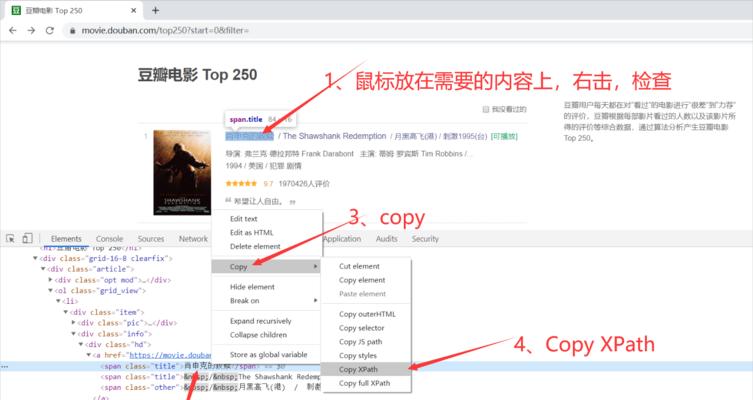Expand the div class opt mod node
The width and height of the screenshot is (753, 400).
(x=50, y=279)
